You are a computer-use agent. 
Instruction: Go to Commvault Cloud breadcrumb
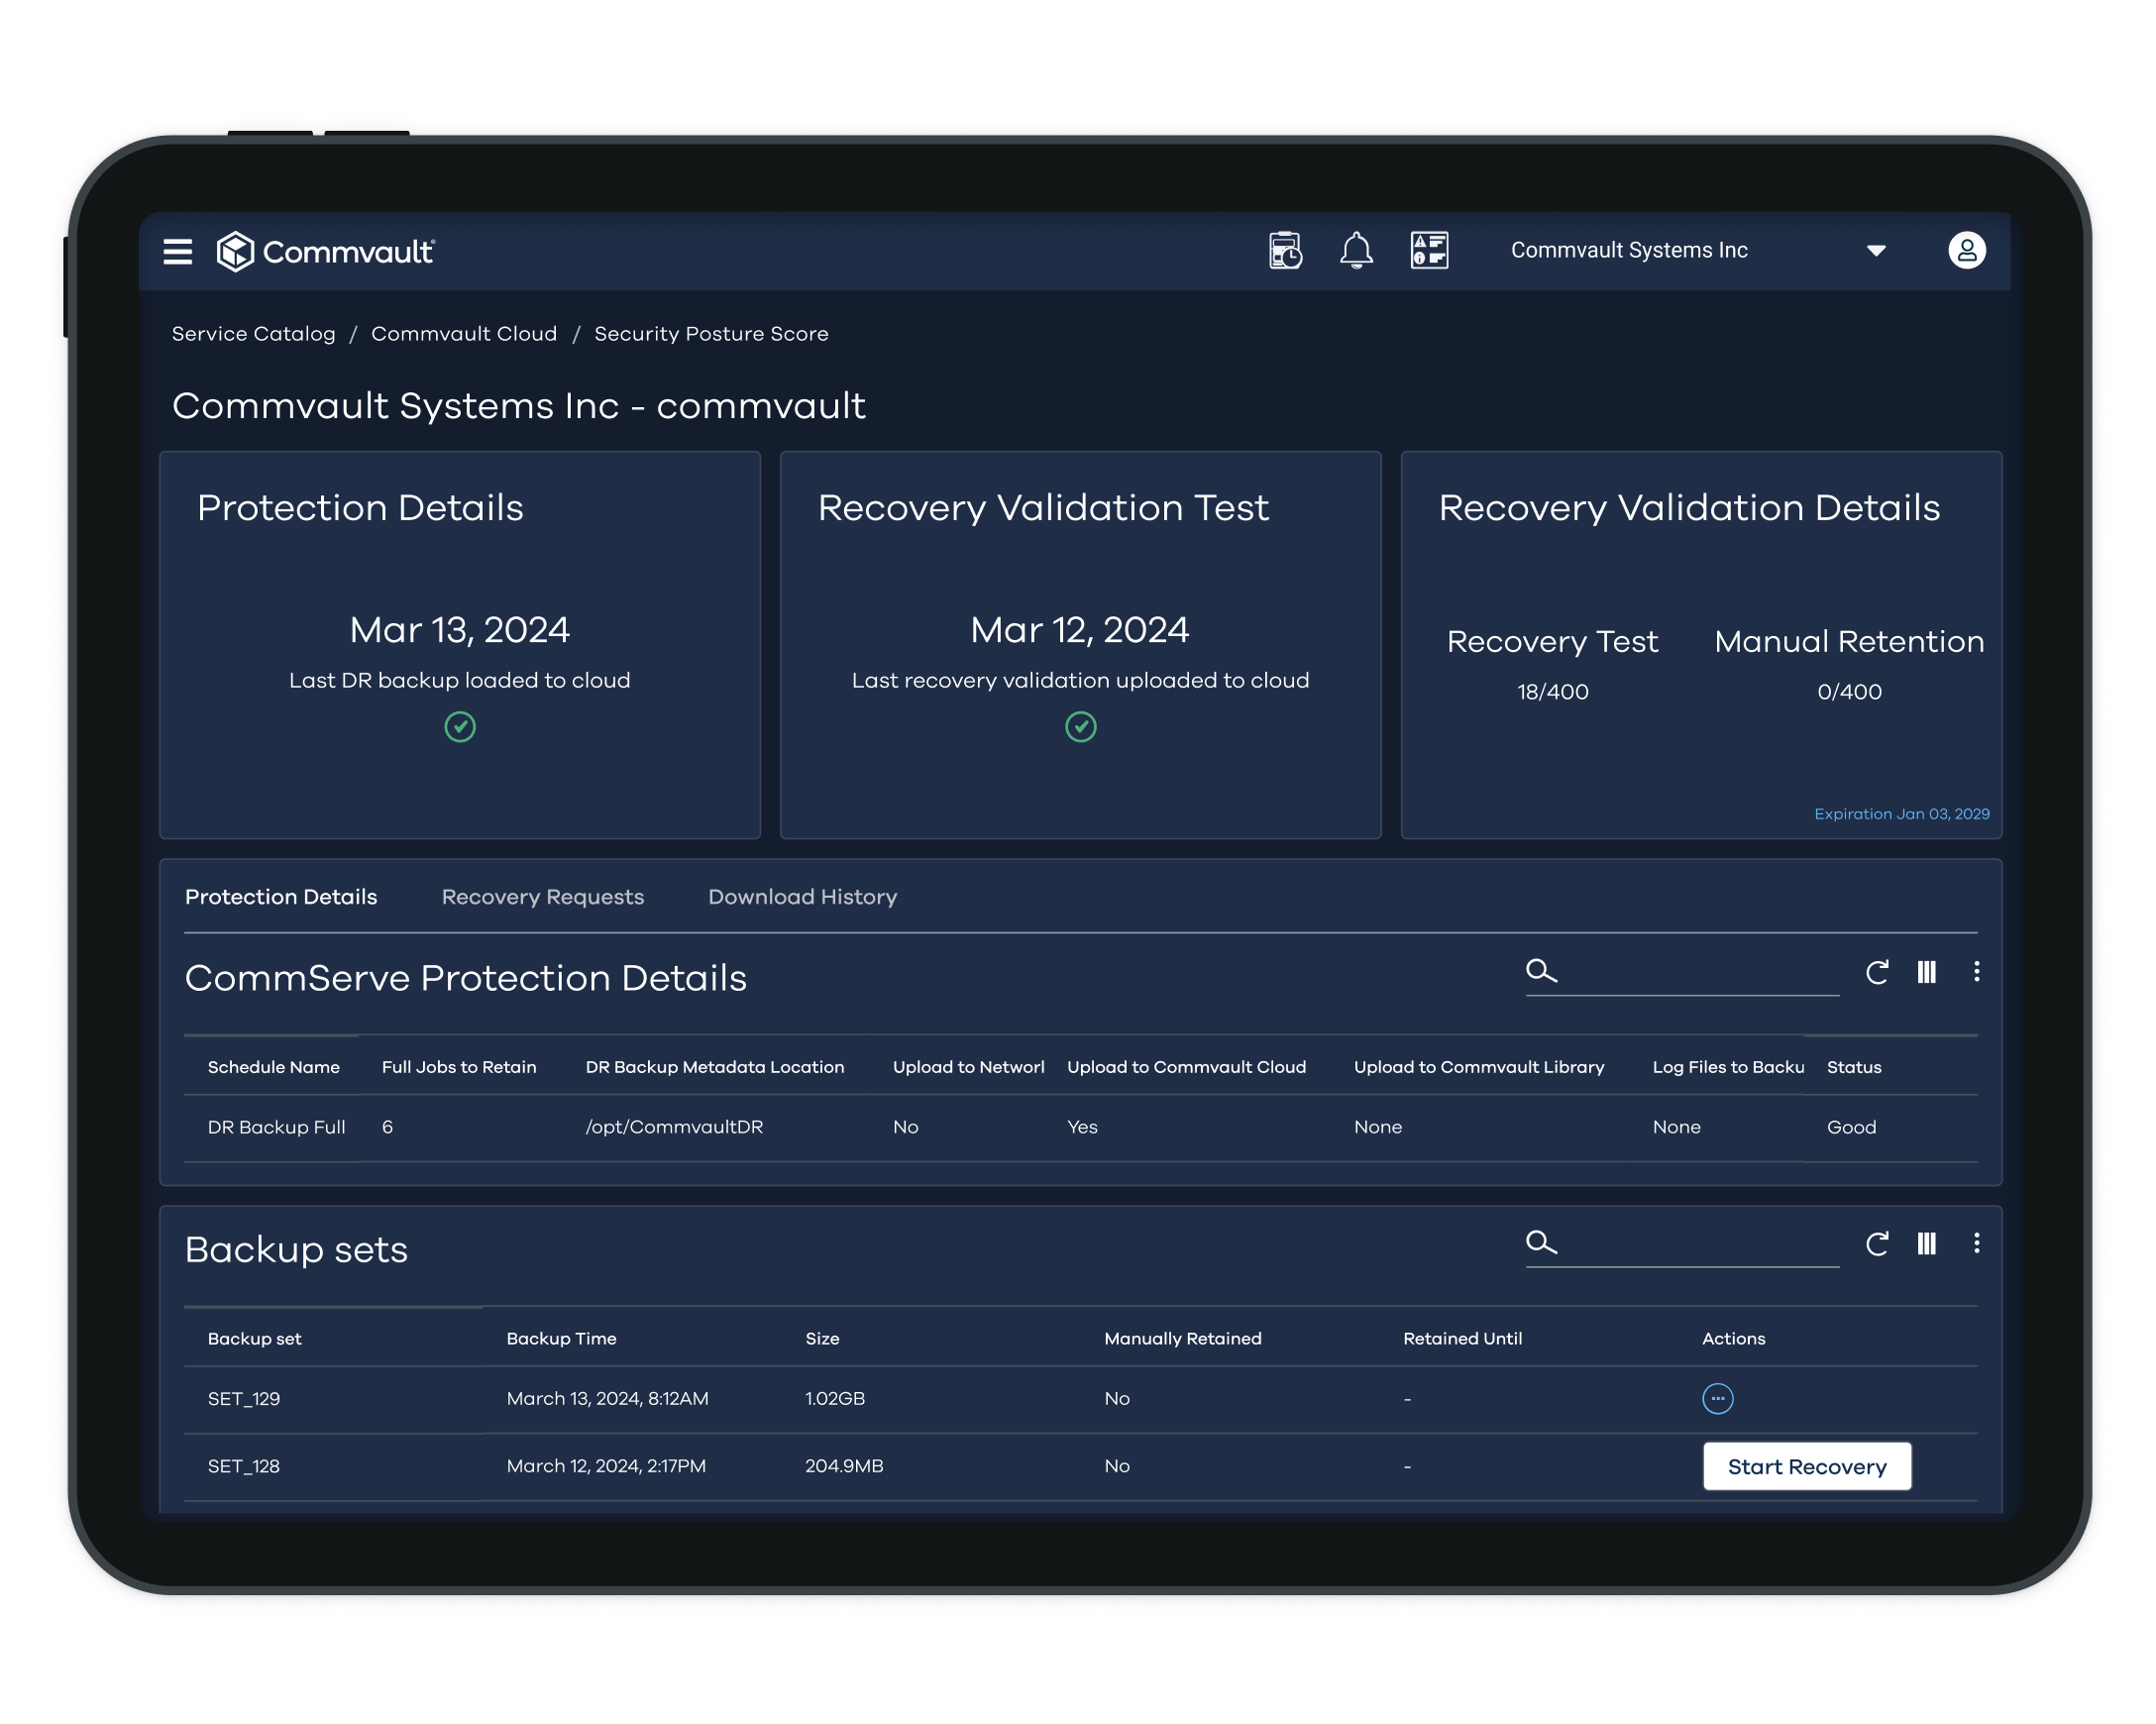(x=464, y=334)
